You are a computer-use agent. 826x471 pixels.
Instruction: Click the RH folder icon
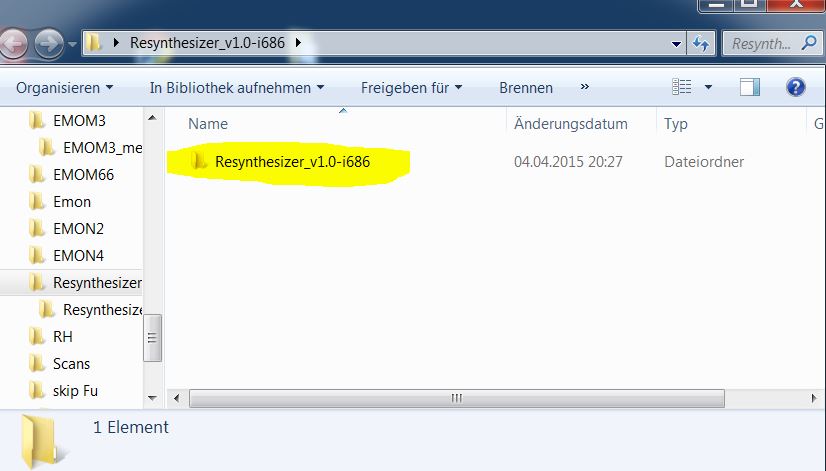coord(36,337)
